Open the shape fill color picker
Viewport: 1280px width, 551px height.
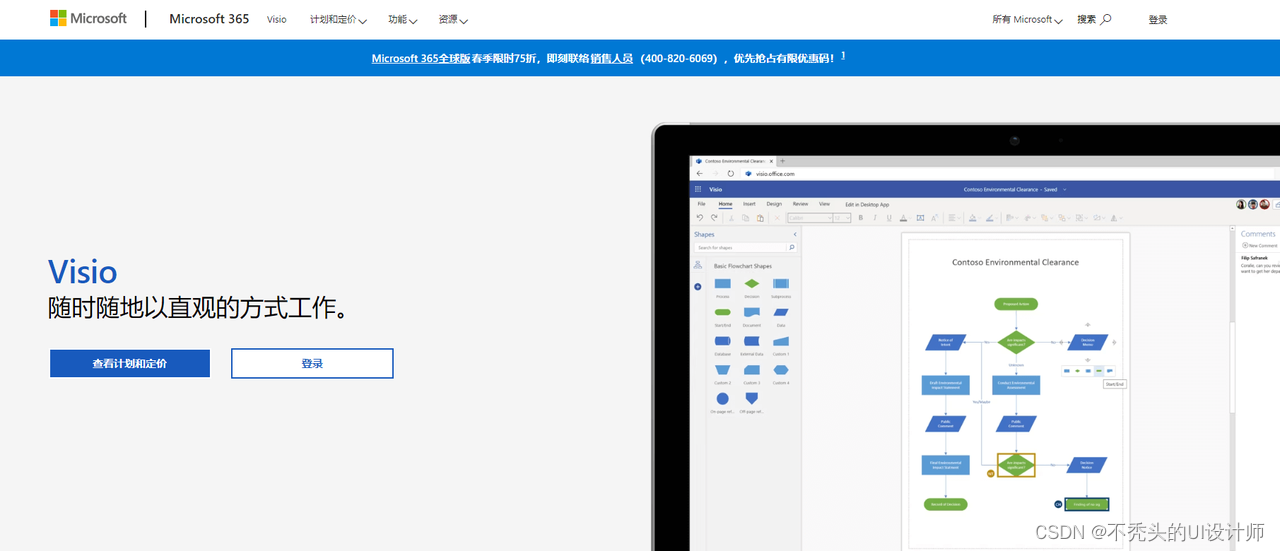[x=974, y=218]
